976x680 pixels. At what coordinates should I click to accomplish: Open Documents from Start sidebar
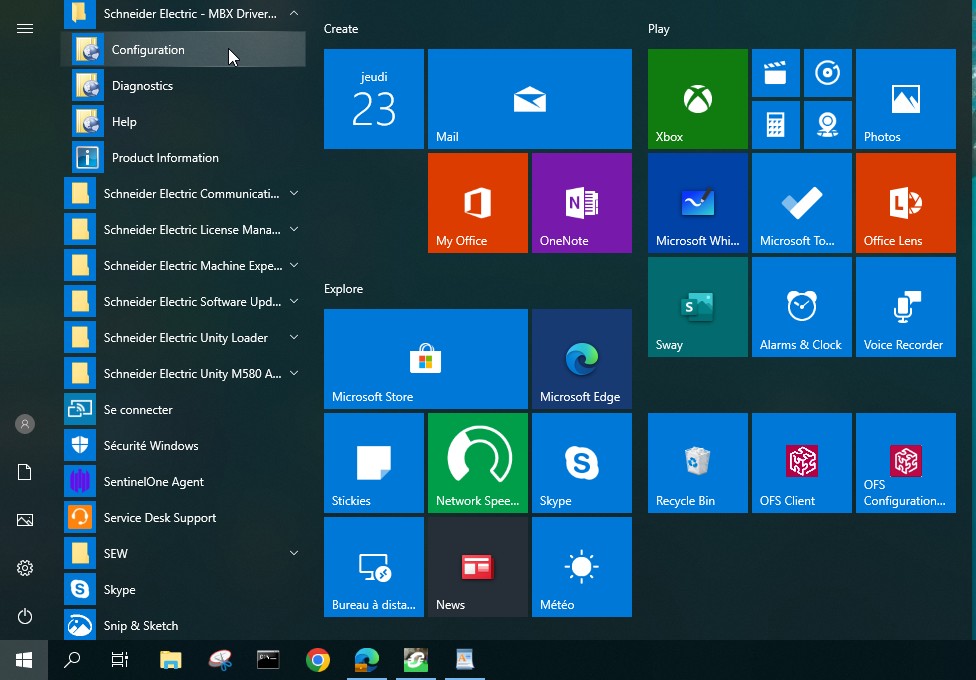(25, 472)
